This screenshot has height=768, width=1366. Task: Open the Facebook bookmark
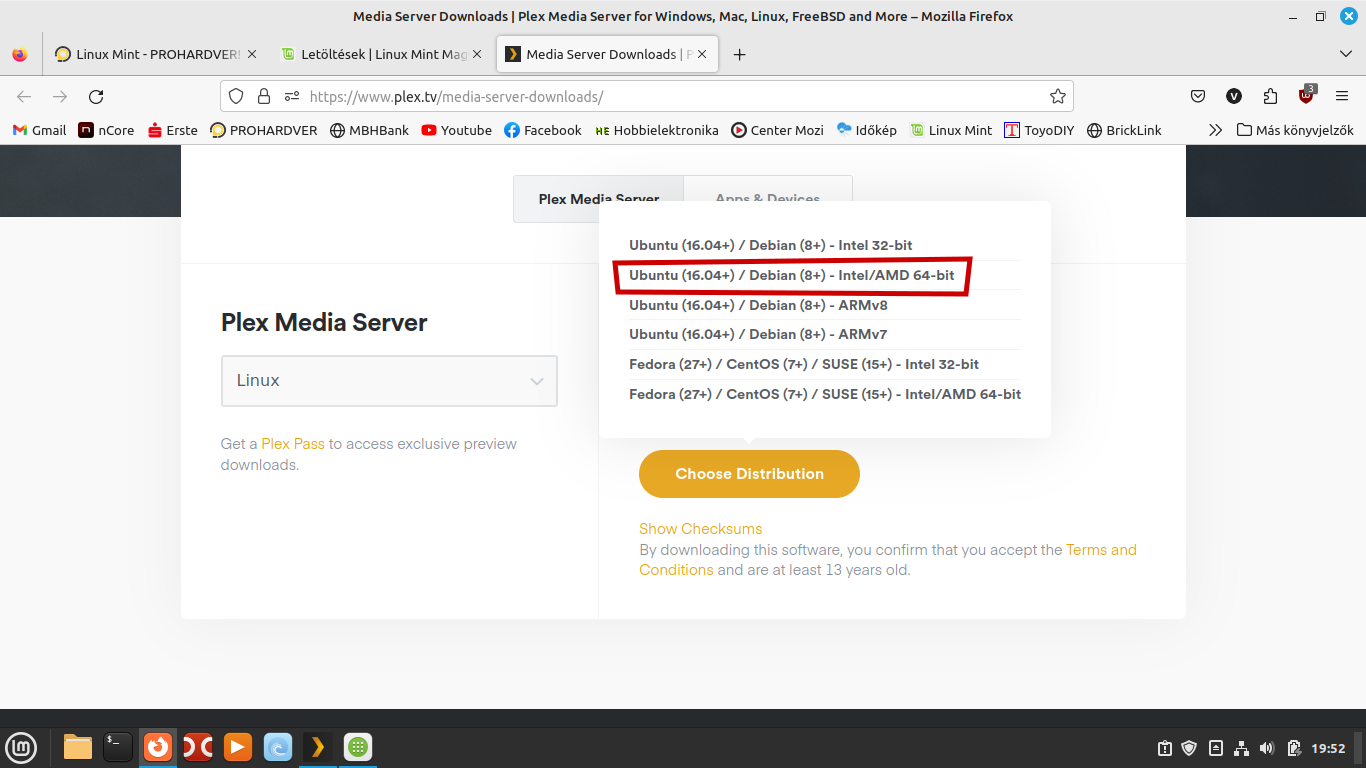pos(543,130)
